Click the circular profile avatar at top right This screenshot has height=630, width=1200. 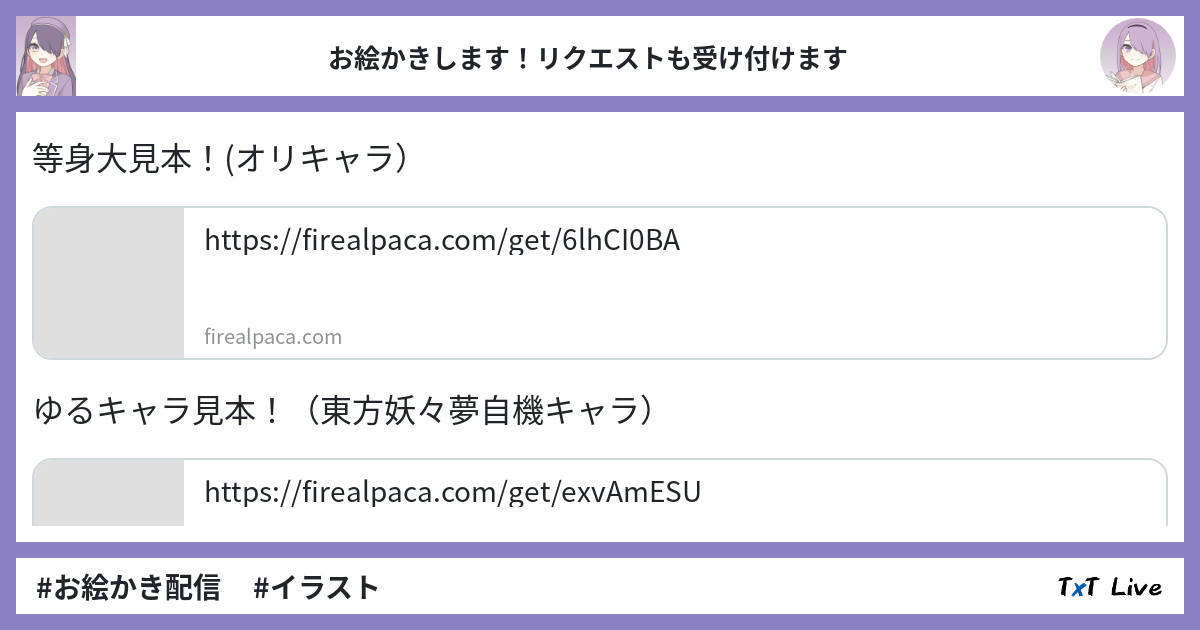pos(1137,56)
